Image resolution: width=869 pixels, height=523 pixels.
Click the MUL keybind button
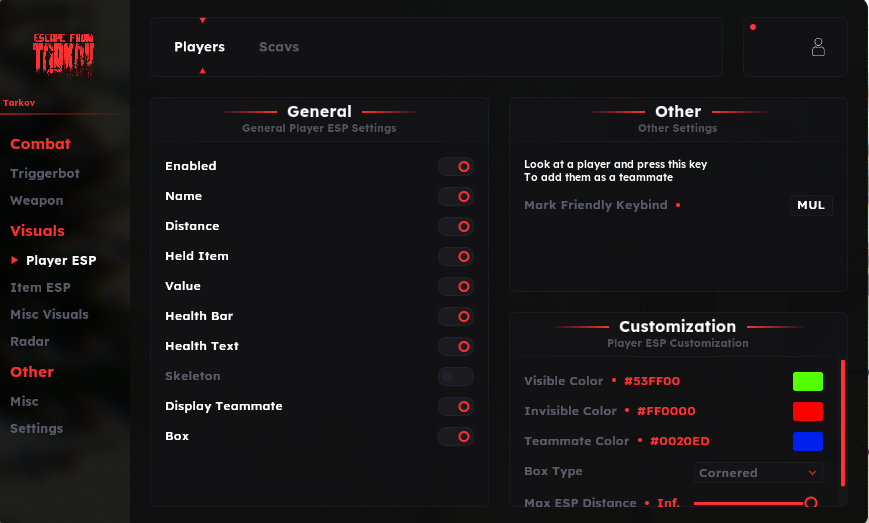(811, 205)
